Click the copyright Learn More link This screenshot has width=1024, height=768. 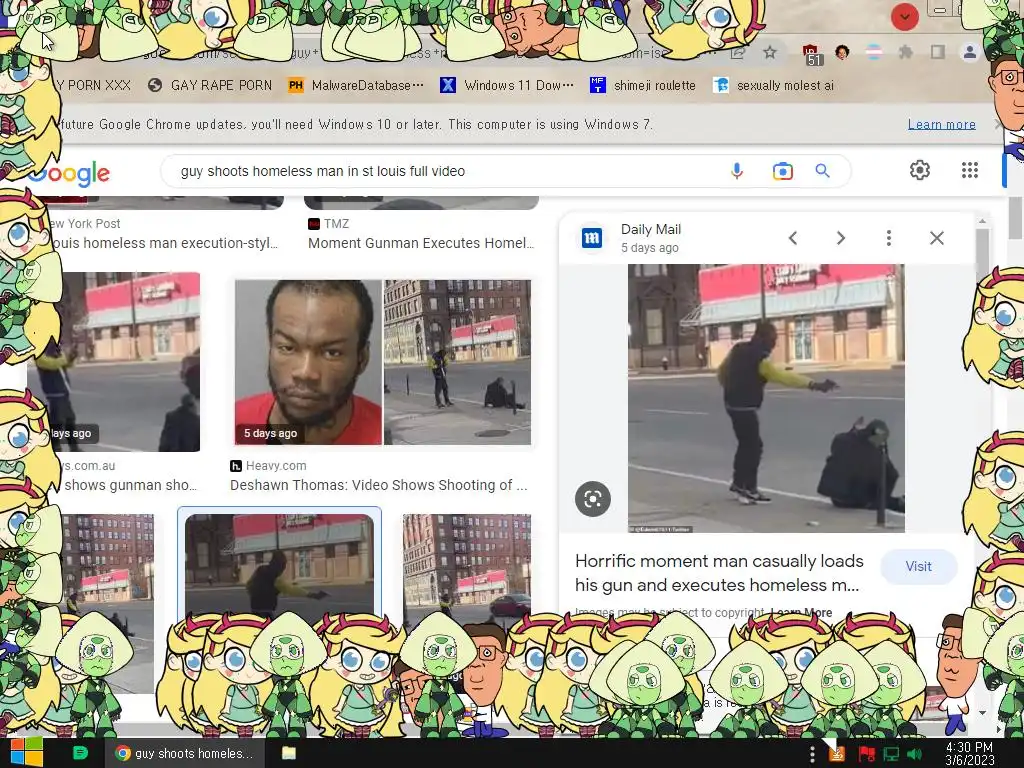click(801, 613)
